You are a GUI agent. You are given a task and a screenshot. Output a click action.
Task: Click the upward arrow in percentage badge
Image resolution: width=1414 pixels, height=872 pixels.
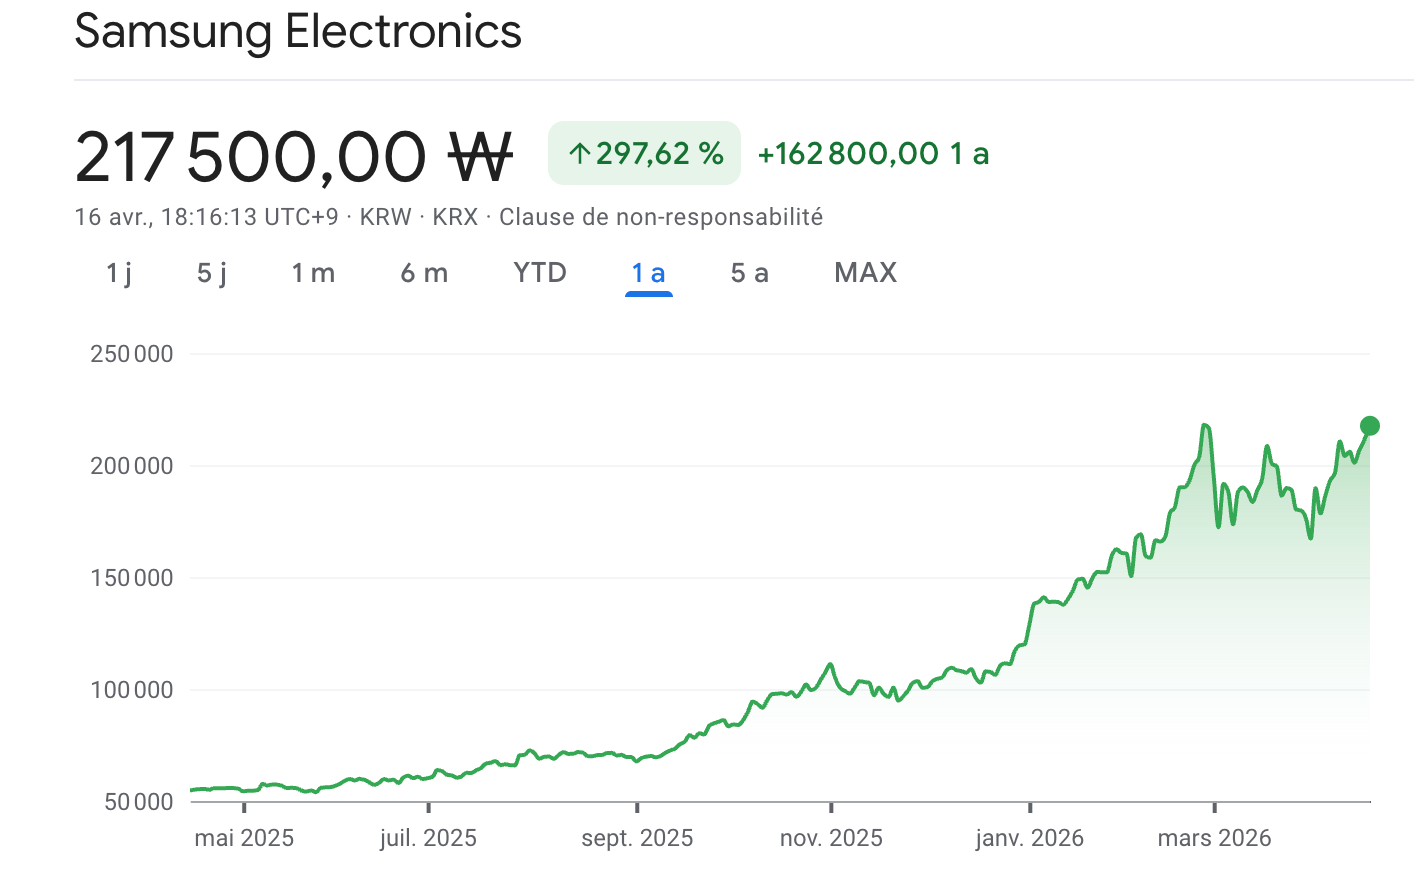tap(579, 153)
